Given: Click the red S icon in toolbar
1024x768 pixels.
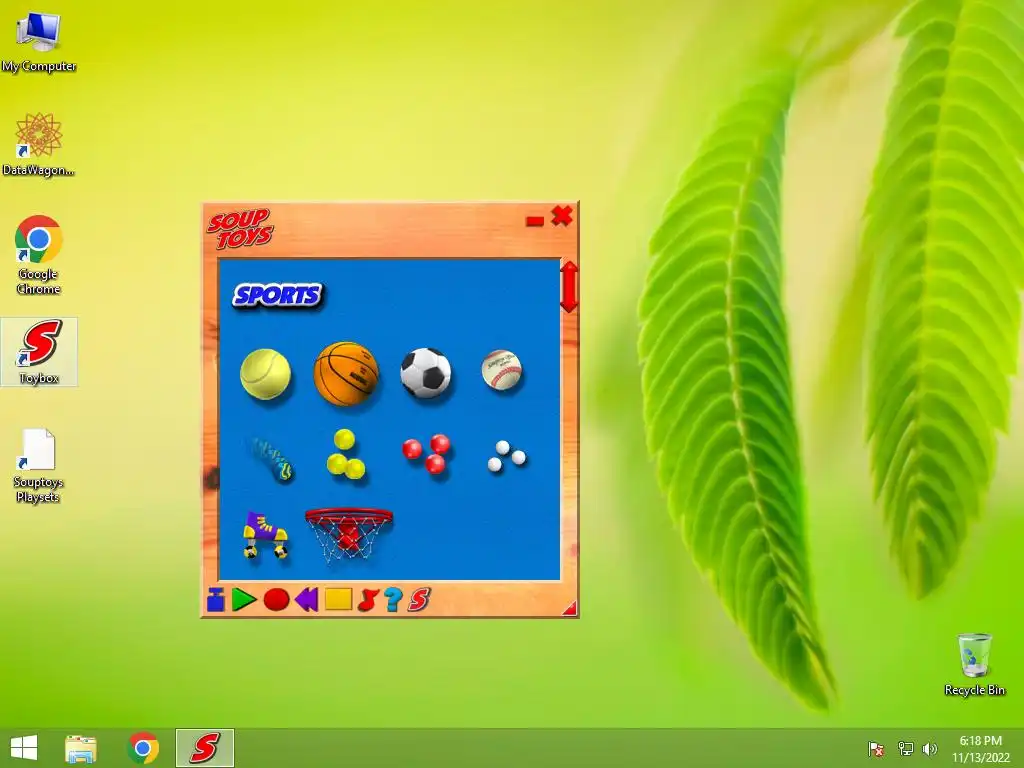Looking at the screenshot, I should (x=419, y=600).
